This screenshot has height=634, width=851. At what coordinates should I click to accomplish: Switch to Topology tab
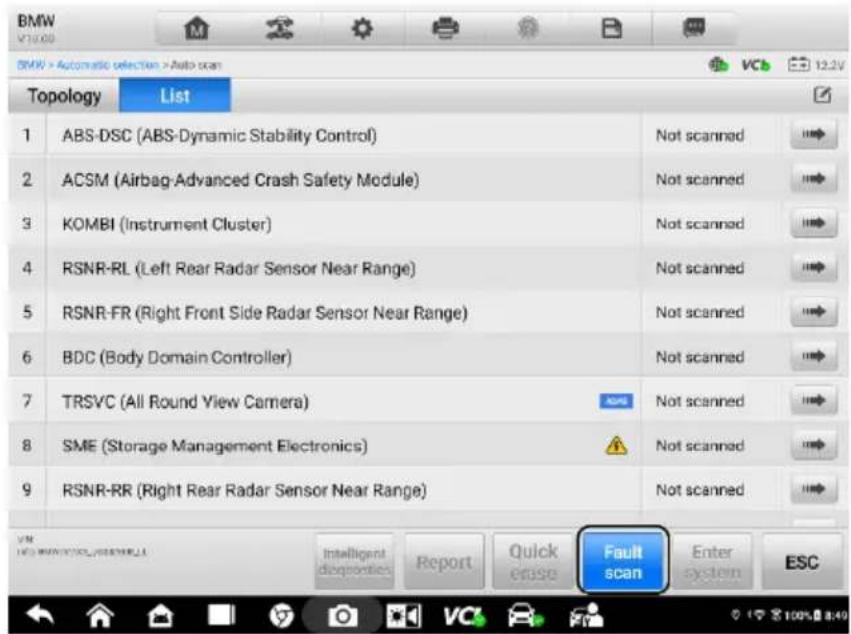64,96
